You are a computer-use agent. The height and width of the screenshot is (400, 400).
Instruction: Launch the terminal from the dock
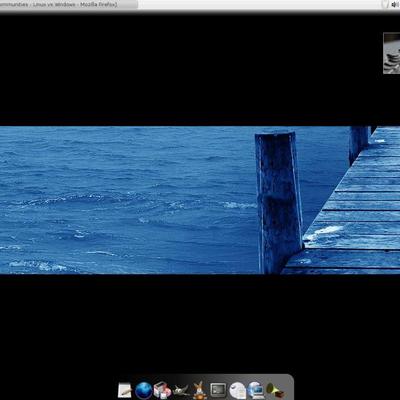(218, 390)
